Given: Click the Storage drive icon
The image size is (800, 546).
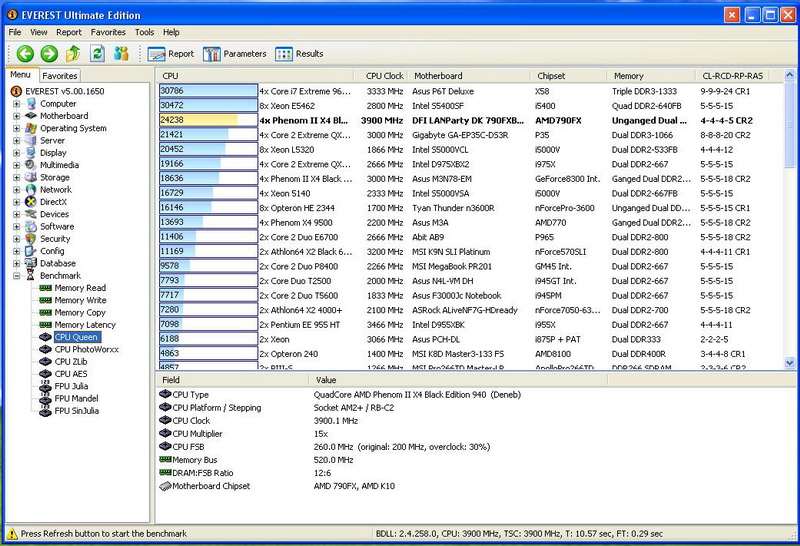Looking at the screenshot, I should 31,177.
